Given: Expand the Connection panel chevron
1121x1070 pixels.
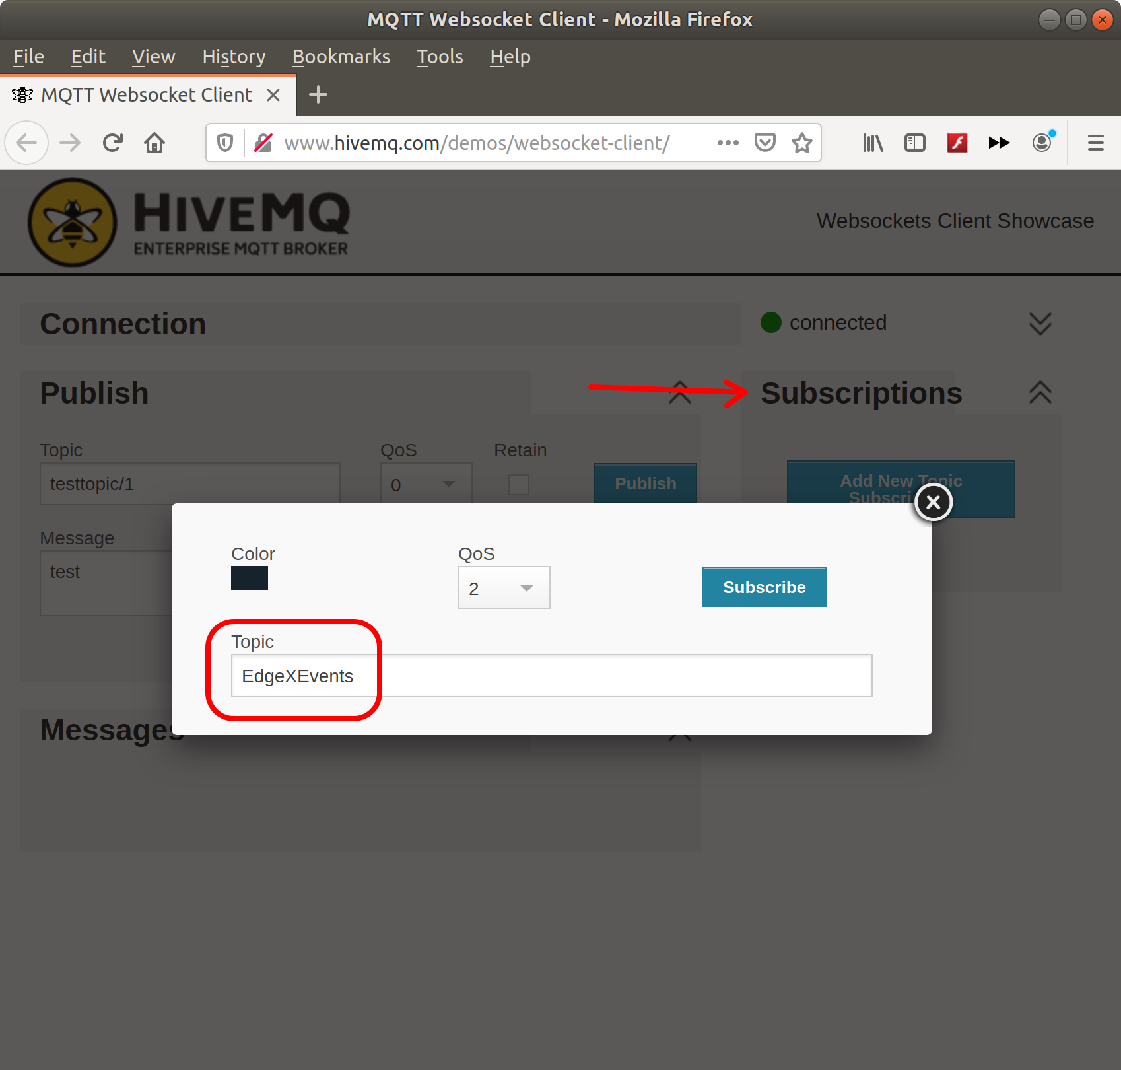Looking at the screenshot, I should [x=1040, y=323].
